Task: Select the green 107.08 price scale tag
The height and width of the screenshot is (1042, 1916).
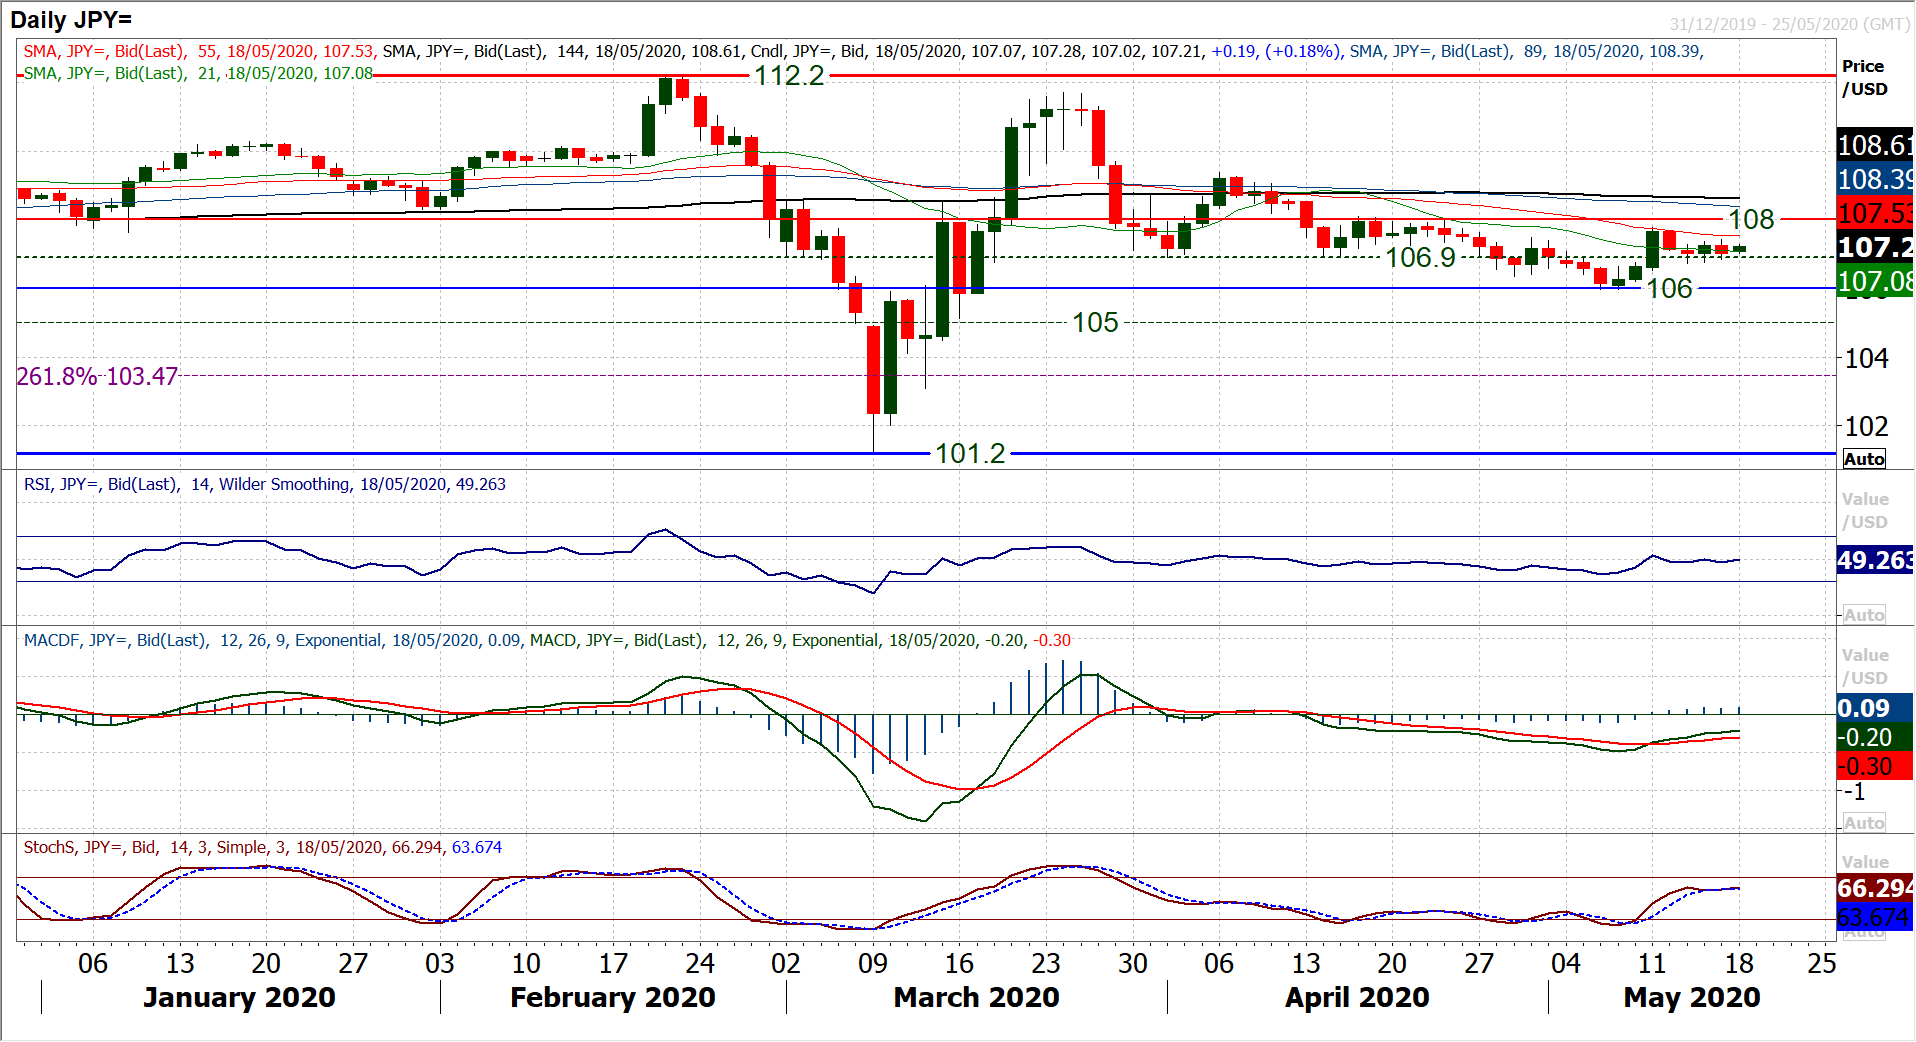Action: point(1875,282)
